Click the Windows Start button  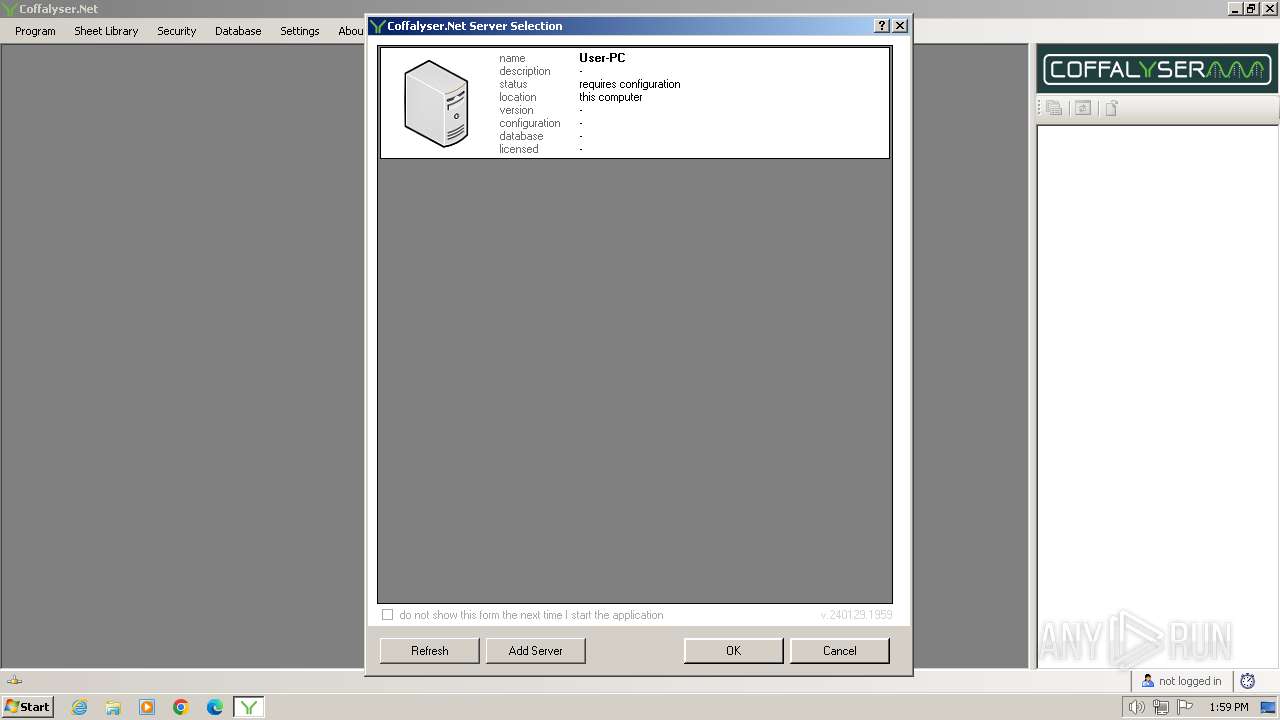(x=27, y=707)
